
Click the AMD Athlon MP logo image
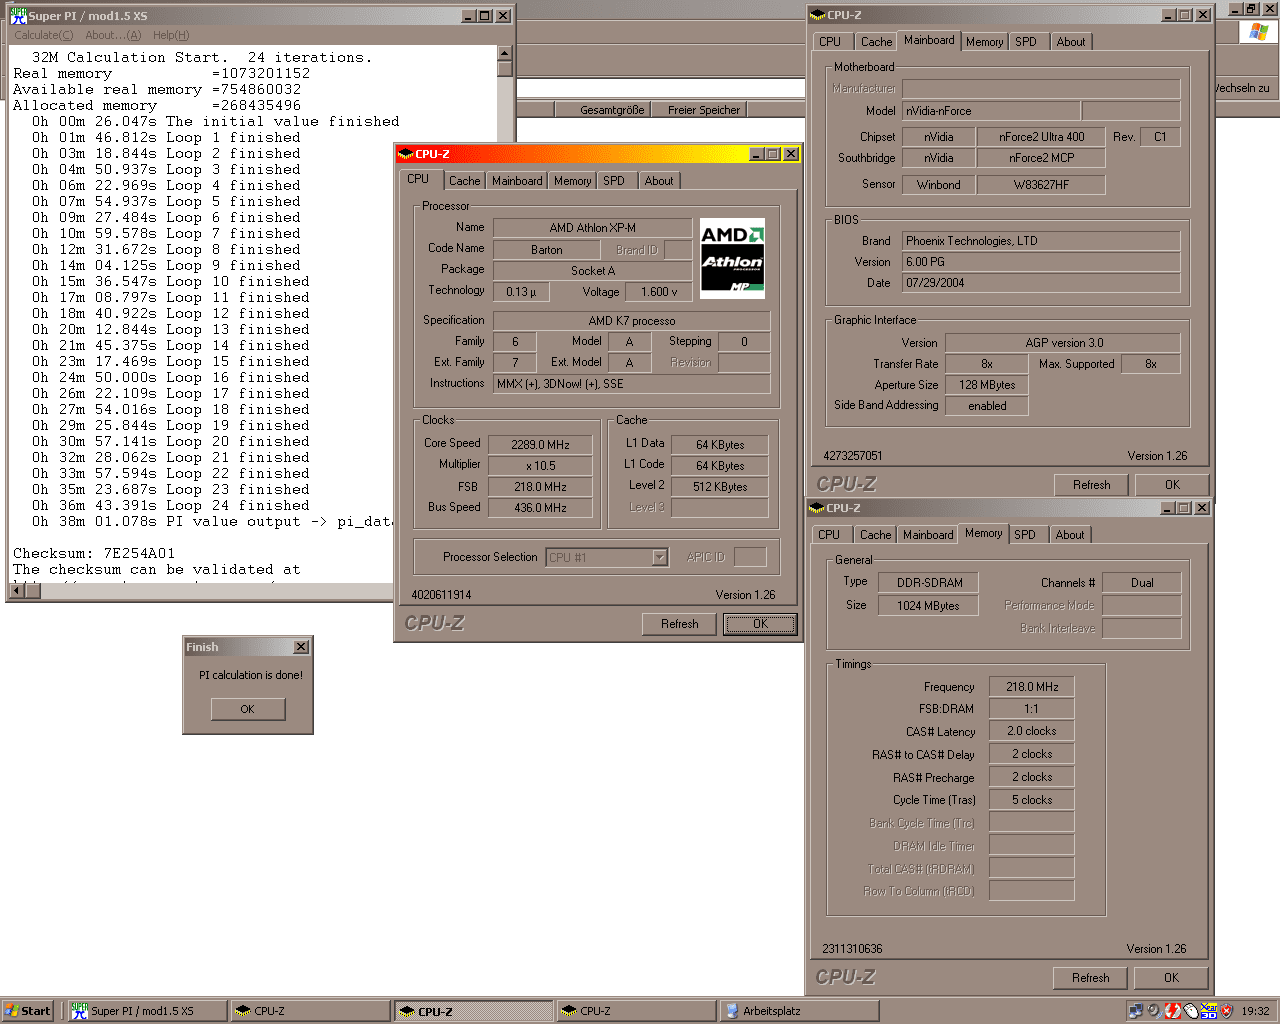732,258
